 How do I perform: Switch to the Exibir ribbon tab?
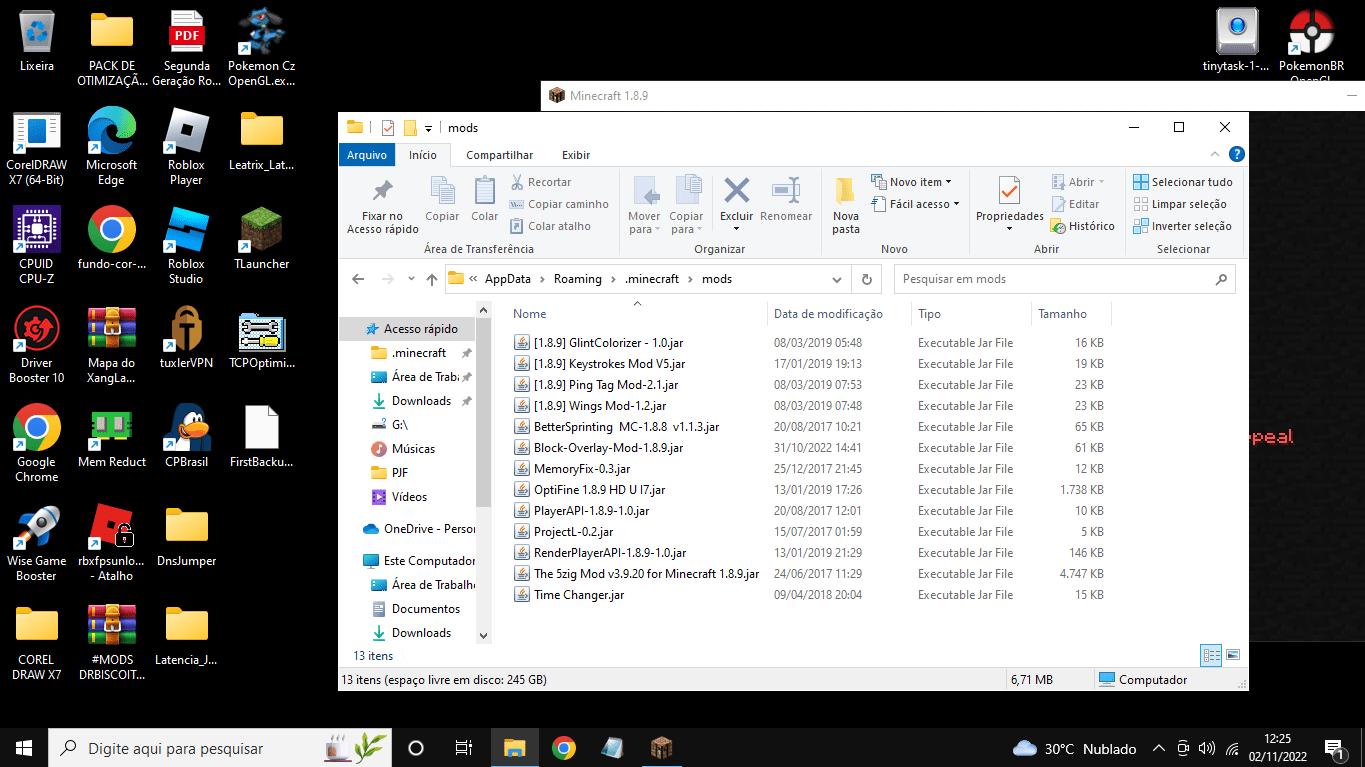[576, 155]
